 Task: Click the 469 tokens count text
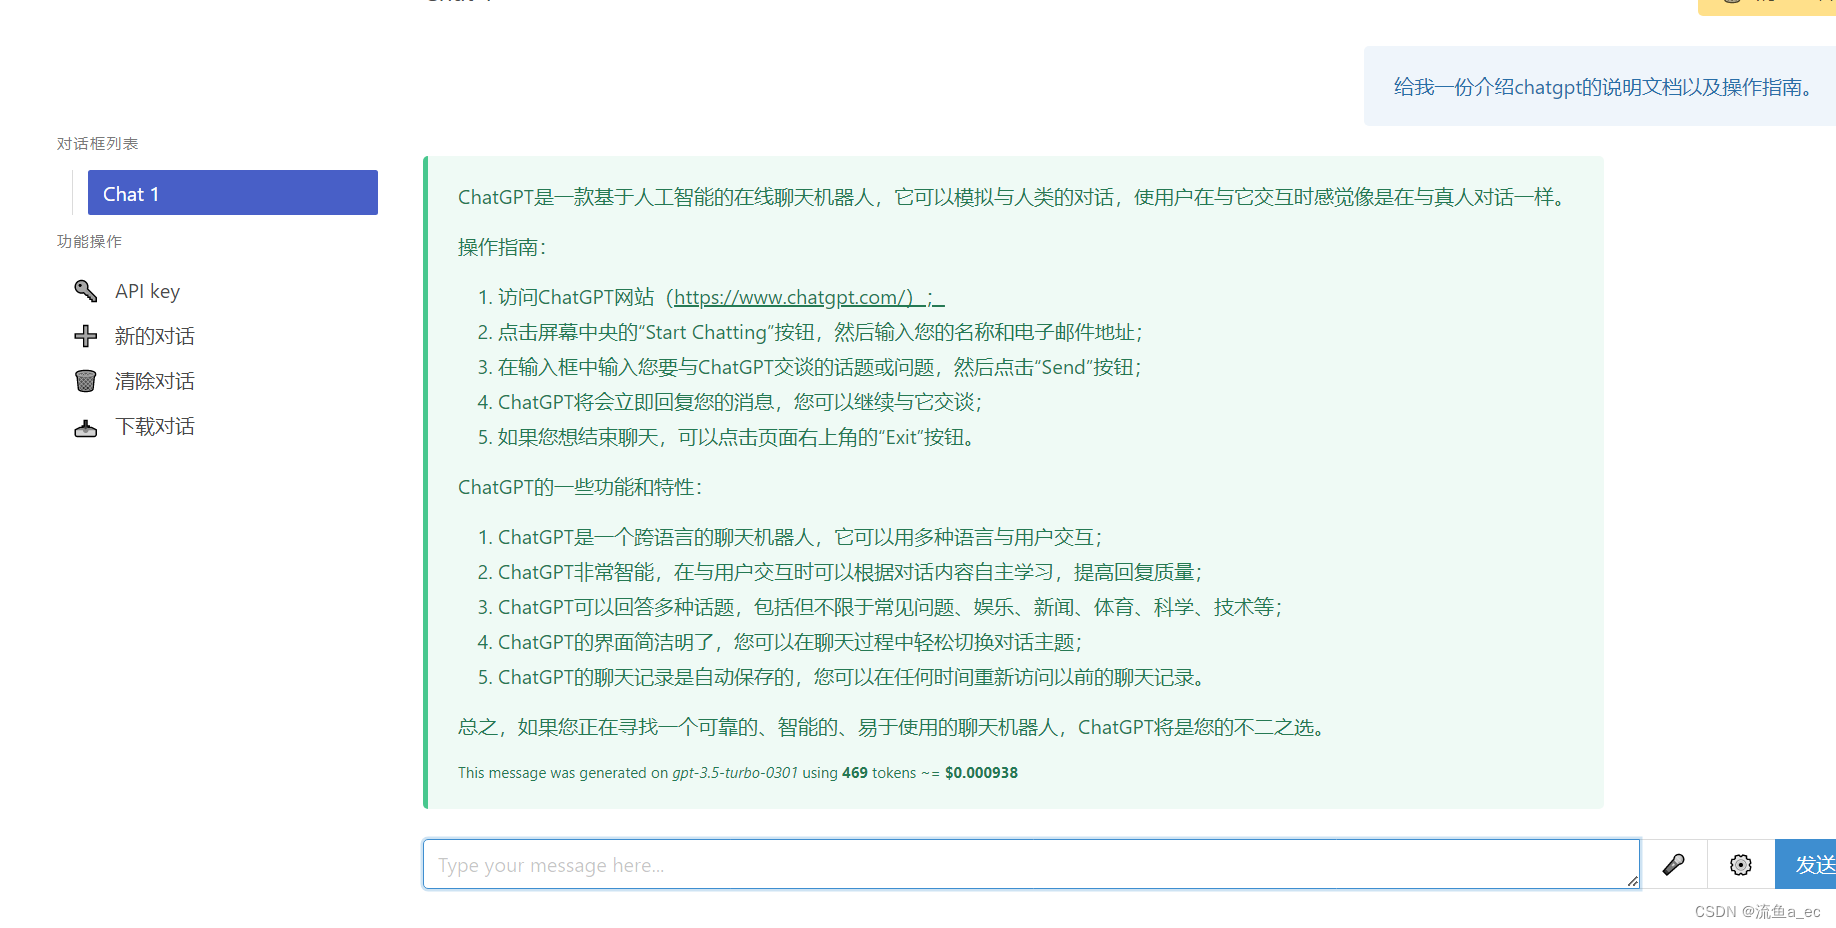(x=879, y=773)
